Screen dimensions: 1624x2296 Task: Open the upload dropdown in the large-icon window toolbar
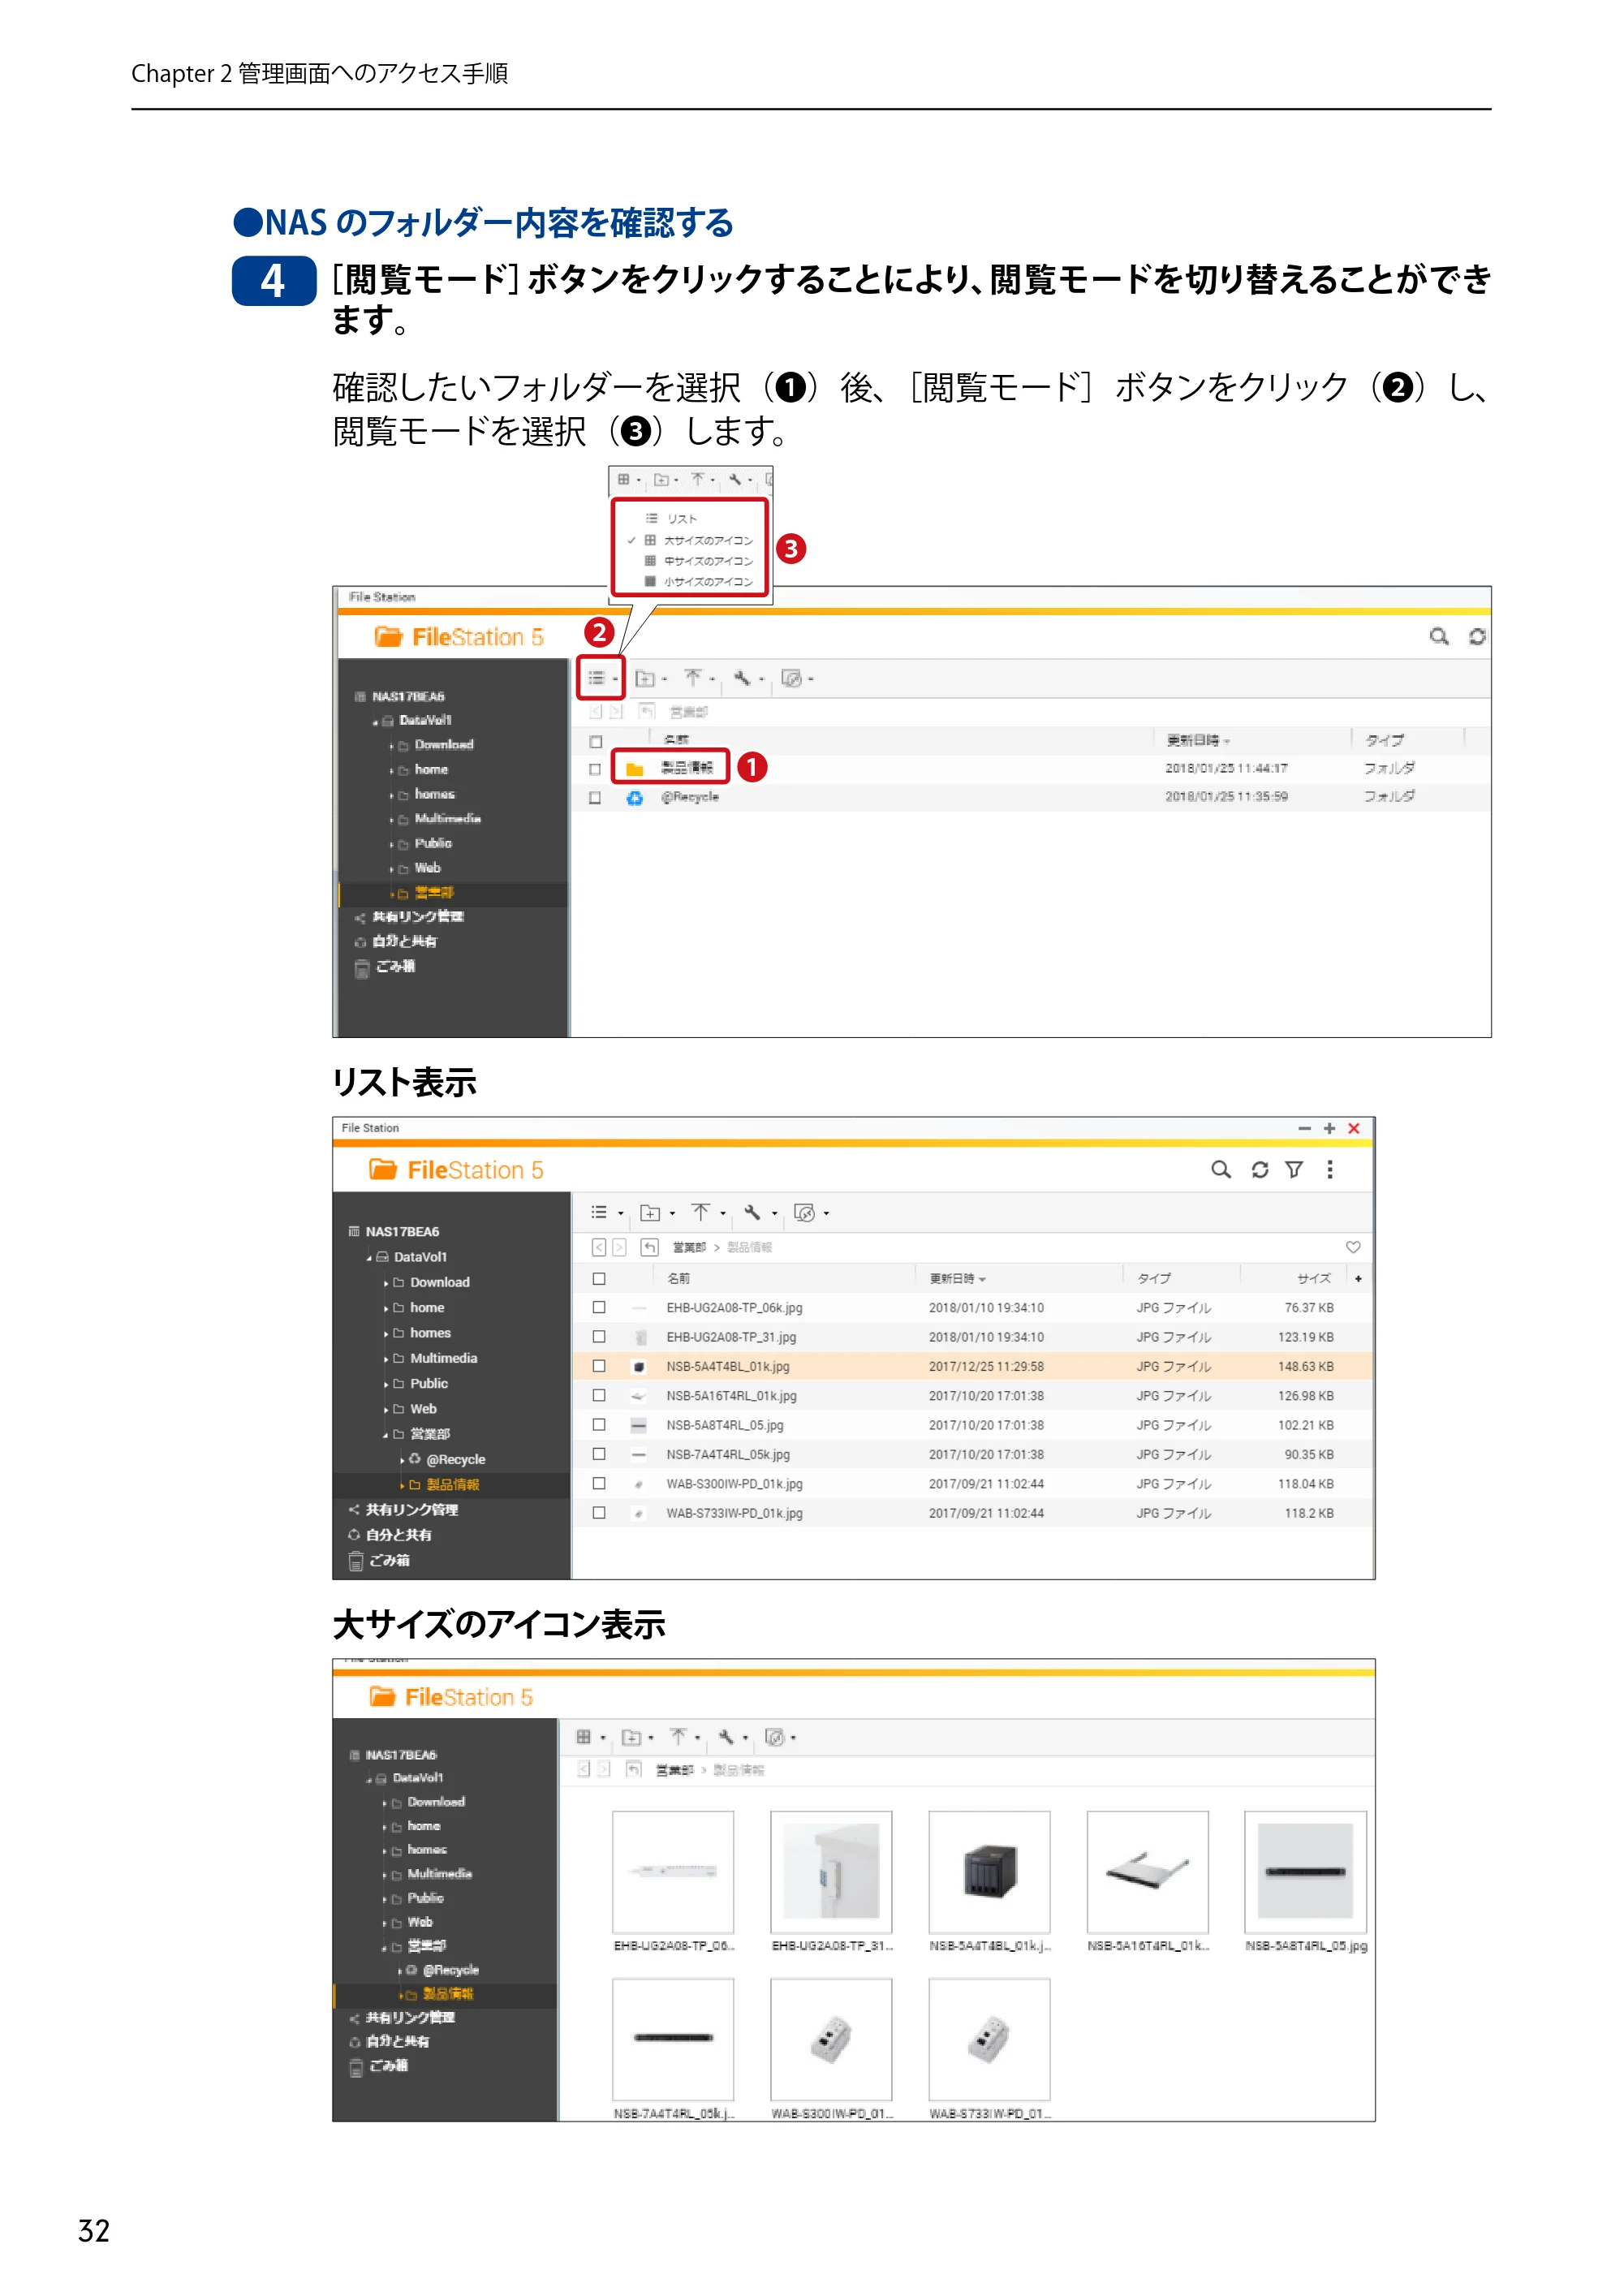coord(698,1738)
